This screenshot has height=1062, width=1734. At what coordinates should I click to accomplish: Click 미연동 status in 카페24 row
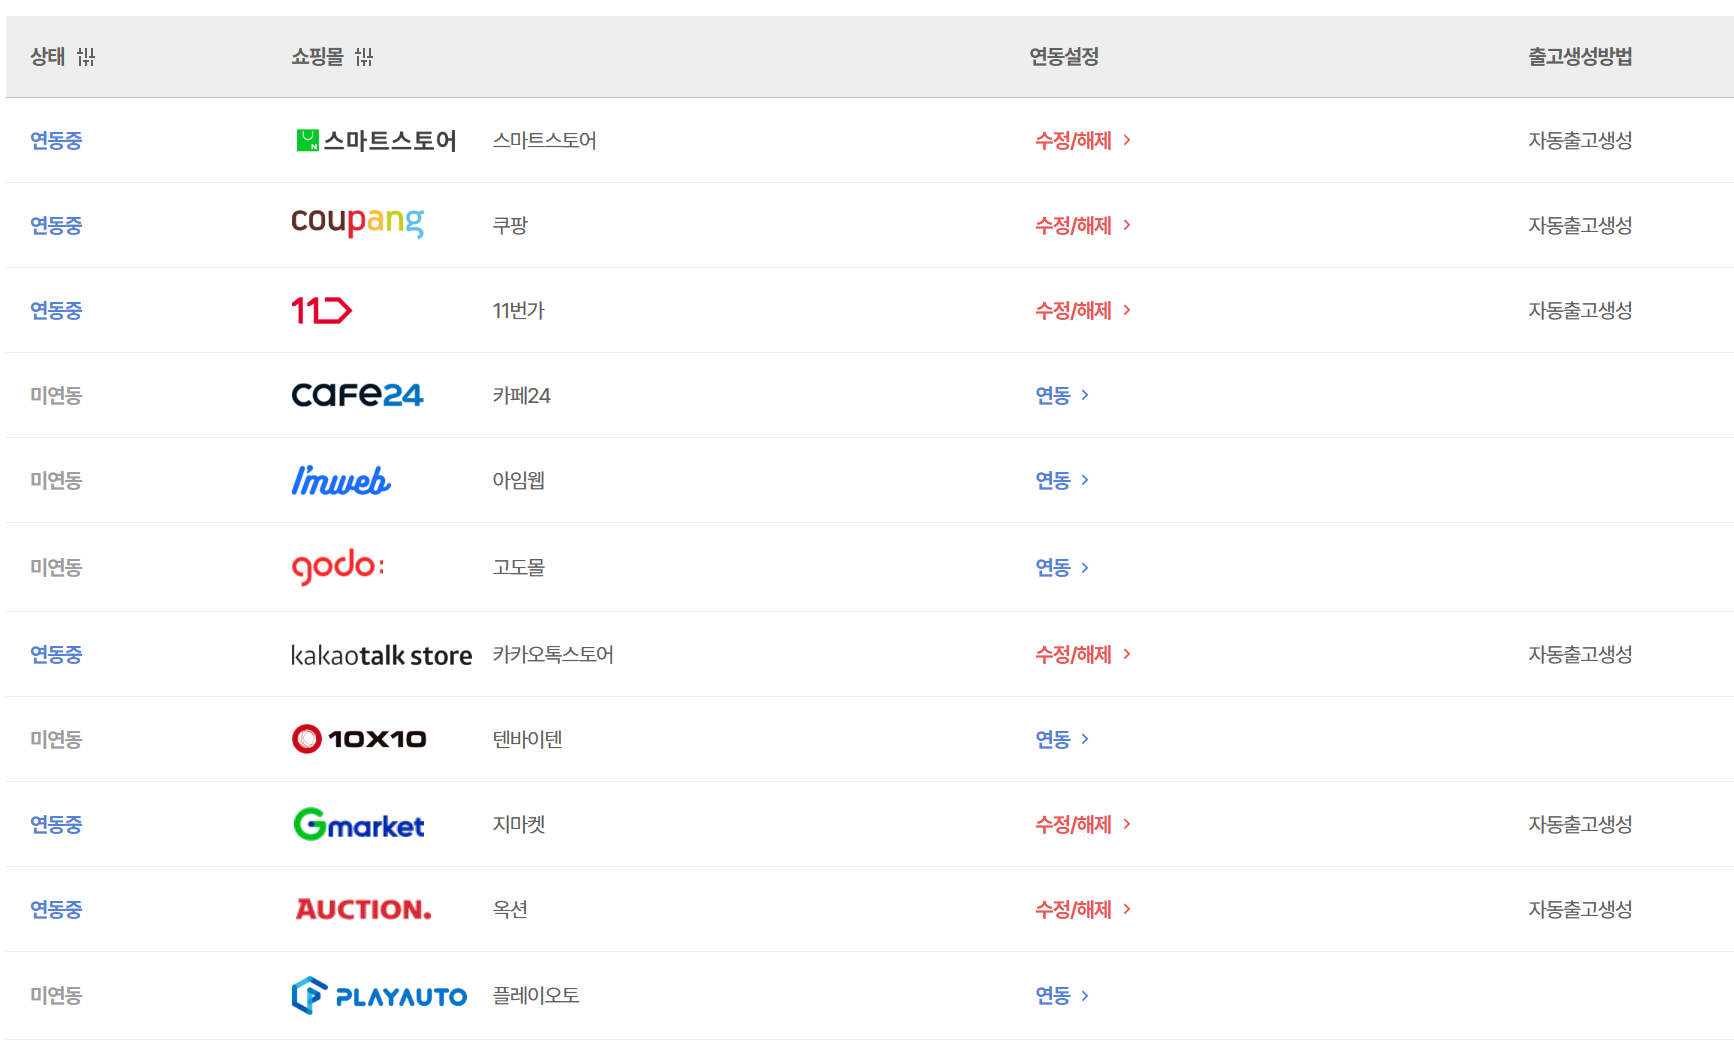[56, 396]
